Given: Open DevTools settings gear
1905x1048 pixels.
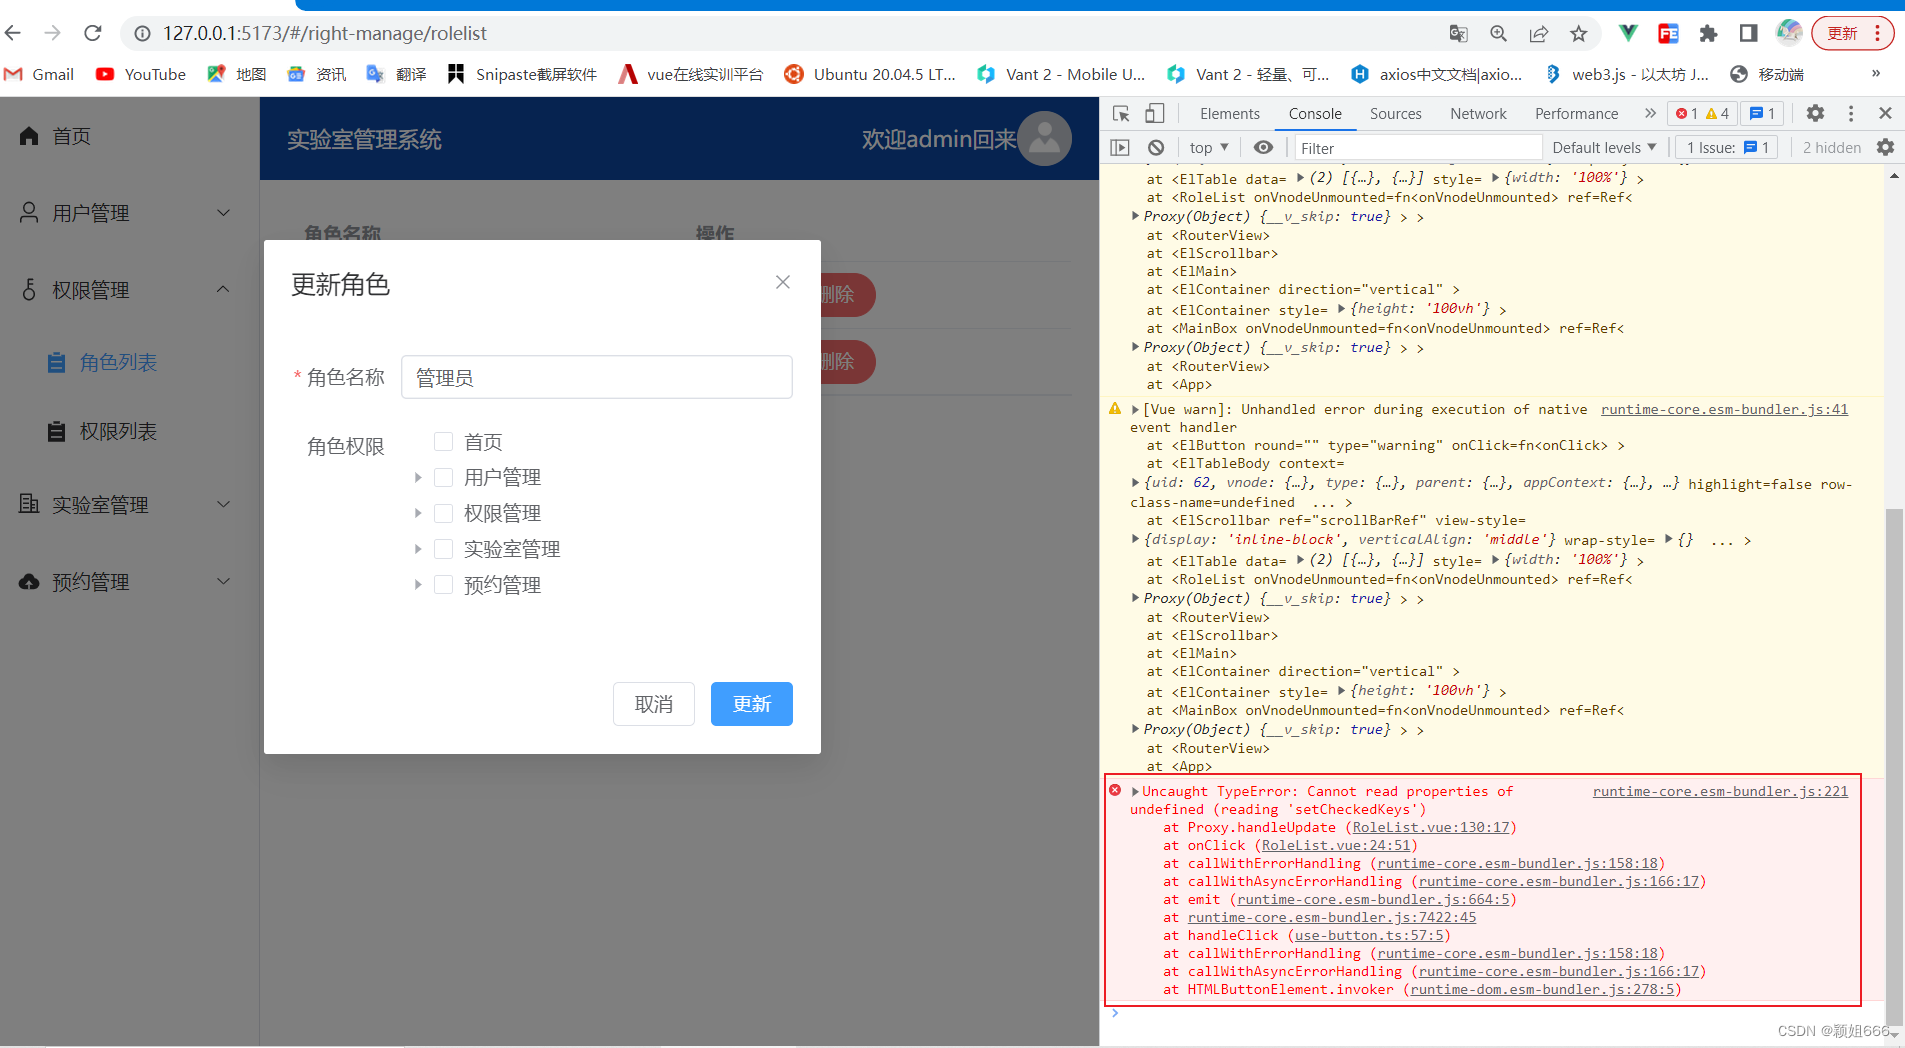Looking at the screenshot, I should point(1817,114).
